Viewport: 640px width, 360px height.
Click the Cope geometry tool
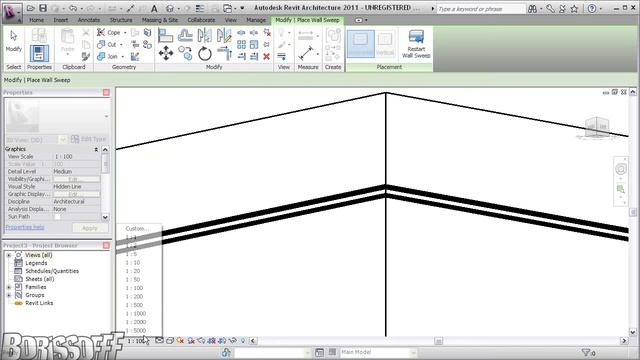tap(109, 32)
